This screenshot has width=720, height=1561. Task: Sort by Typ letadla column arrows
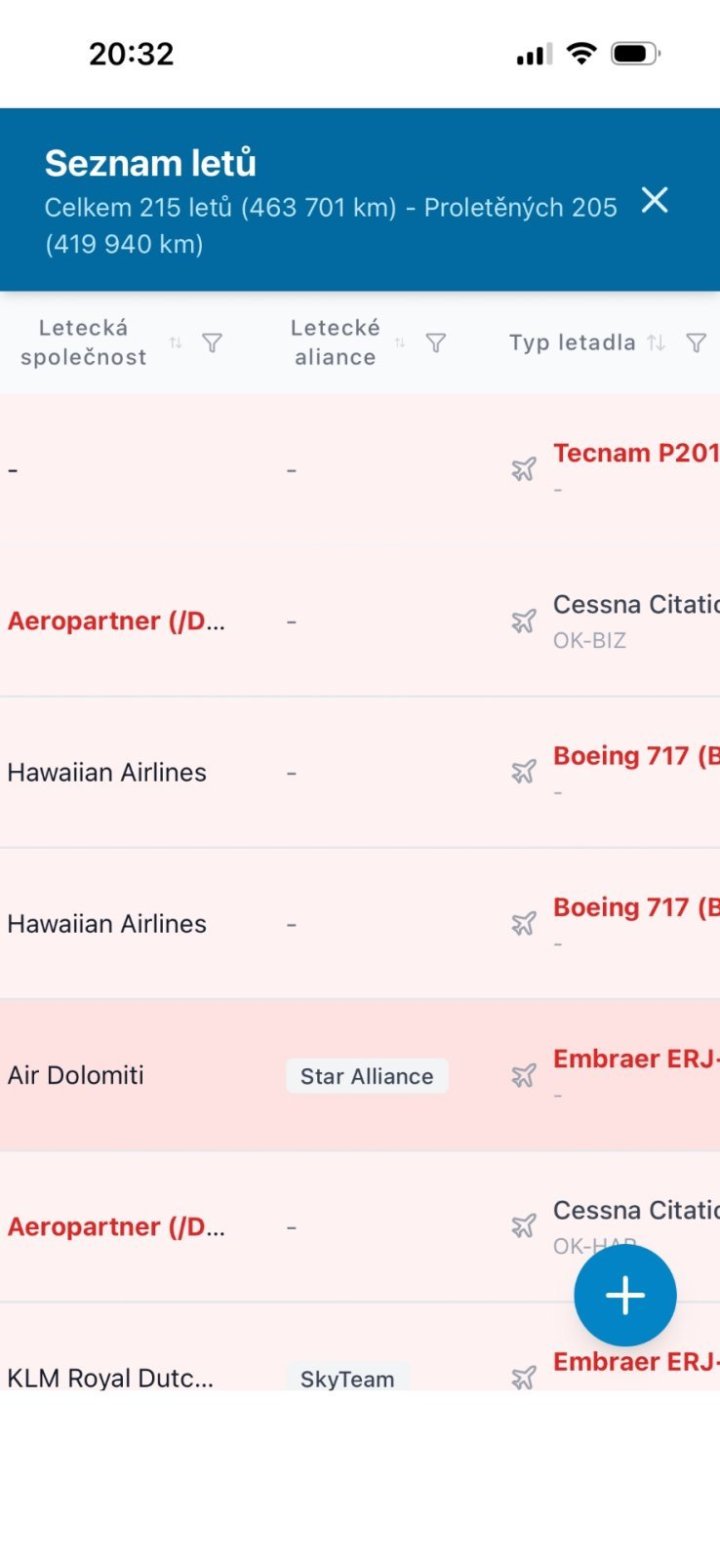[656, 343]
